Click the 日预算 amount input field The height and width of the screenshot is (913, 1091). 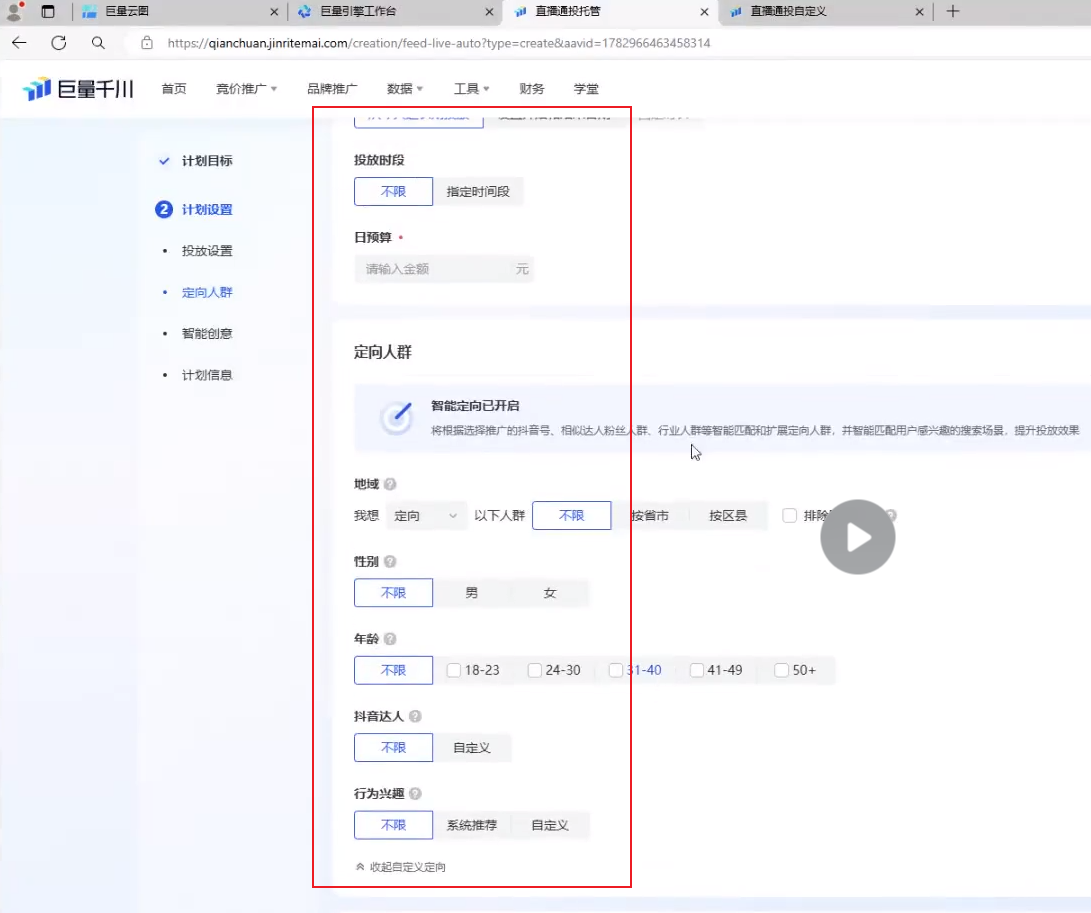pos(430,269)
